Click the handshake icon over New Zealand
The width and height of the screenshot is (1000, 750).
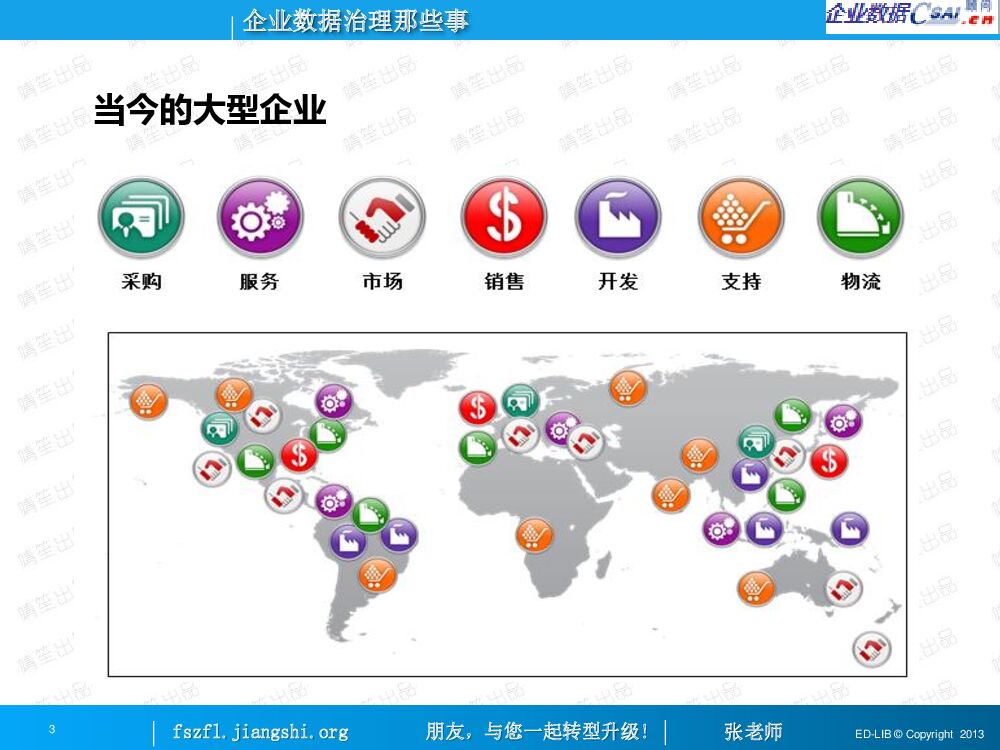click(x=872, y=649)
